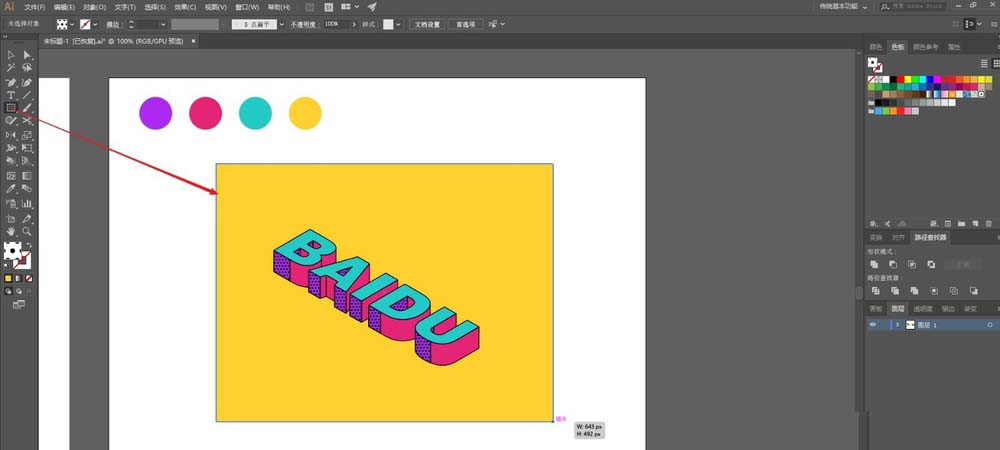
Task: Switch to the 色板 swatches tab
Action: click(x=897, y=47)
